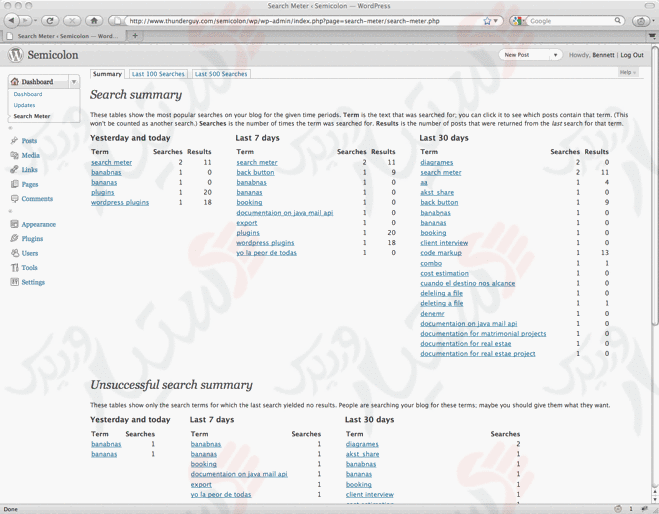This screenshot has width=659, height=514.
Task: Expand the New Post dropdown arrow
Action: (x=555, y=55)
